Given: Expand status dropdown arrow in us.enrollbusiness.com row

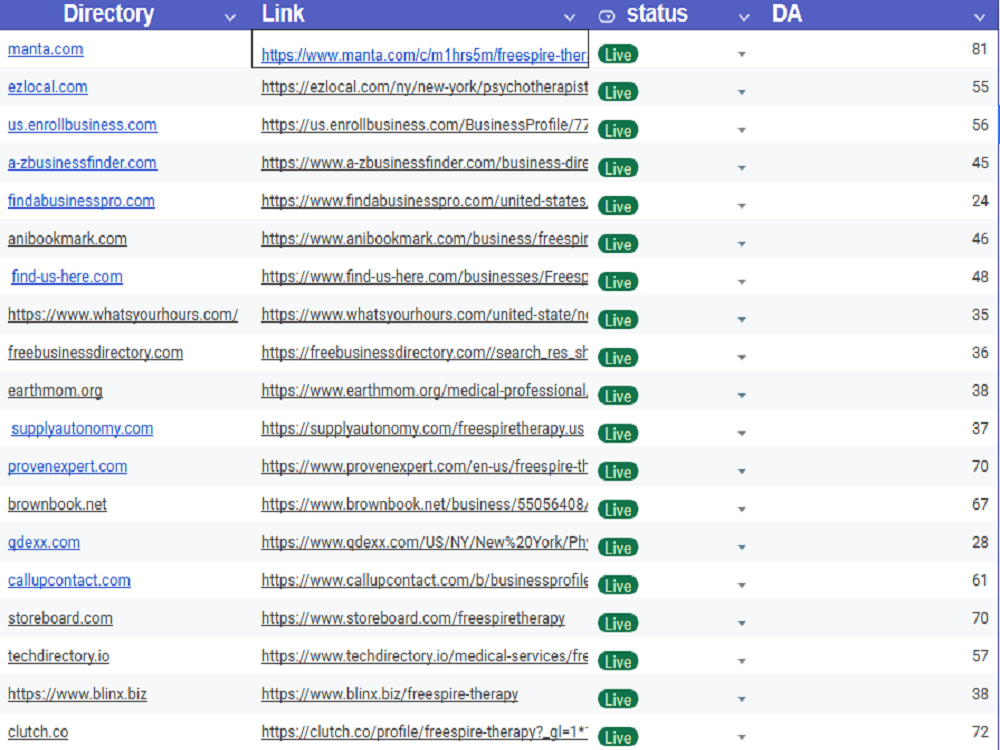Looking at the screenshot, I should (741, 130).
